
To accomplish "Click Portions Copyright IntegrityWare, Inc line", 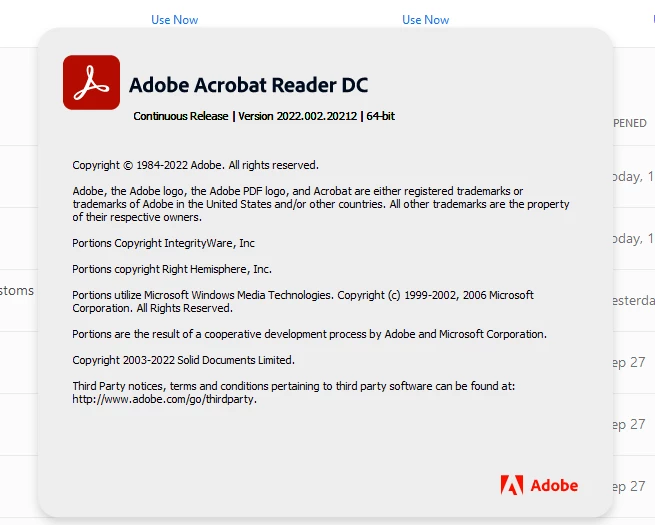I will [163, 243].
